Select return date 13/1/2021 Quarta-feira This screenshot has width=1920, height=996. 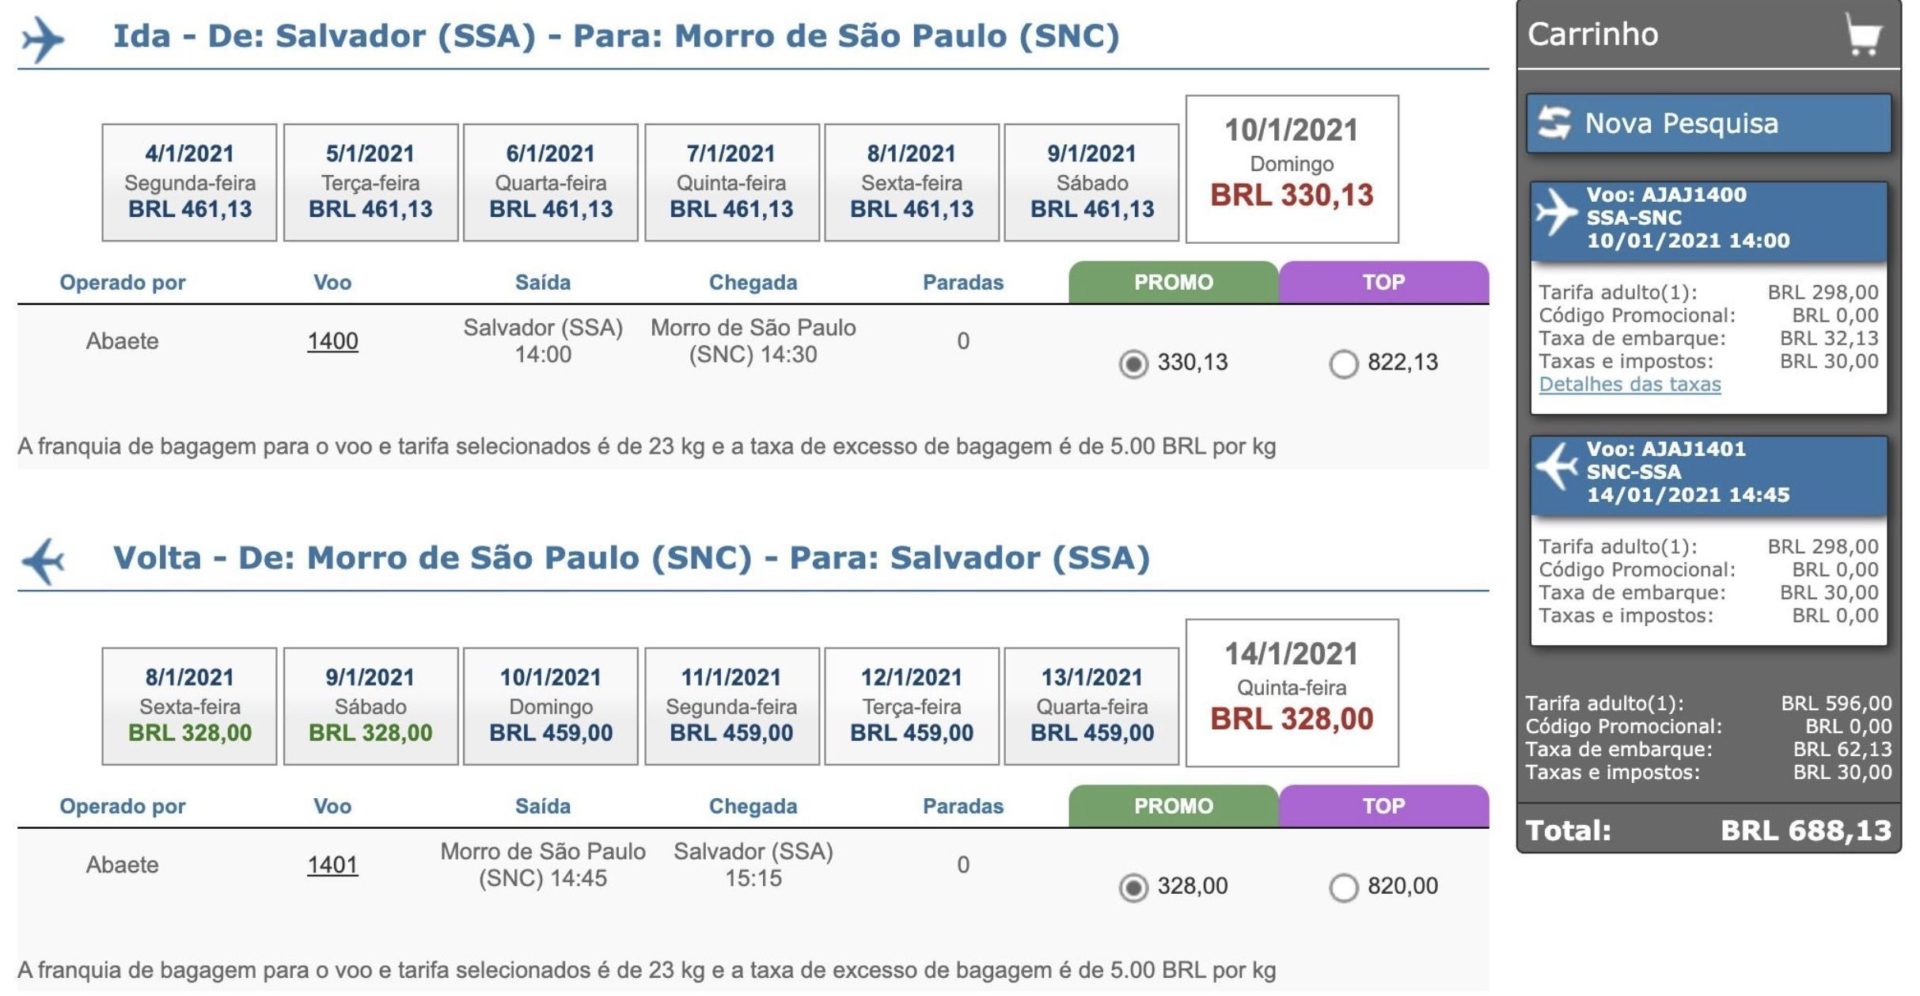(x=1091, y=706)
